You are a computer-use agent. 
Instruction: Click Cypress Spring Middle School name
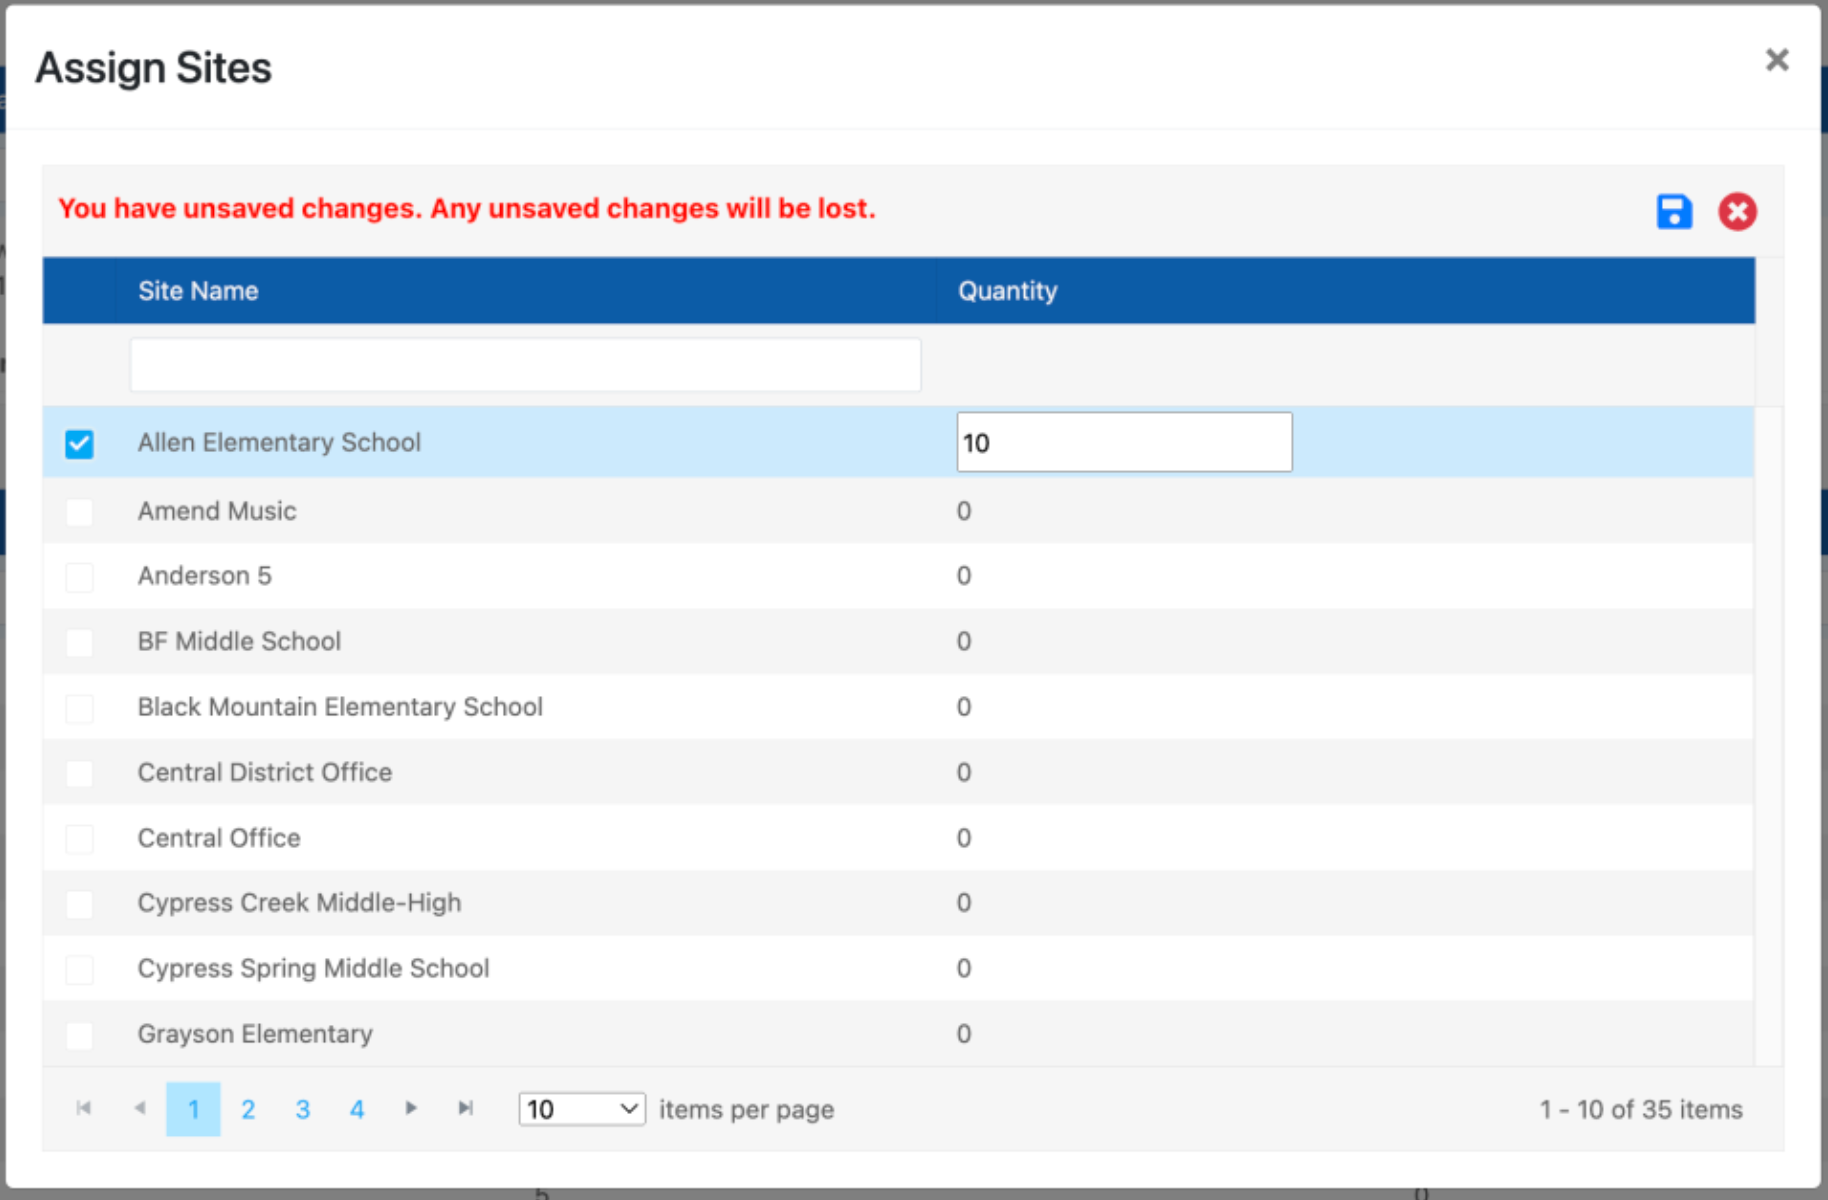[x=313, y=968]
